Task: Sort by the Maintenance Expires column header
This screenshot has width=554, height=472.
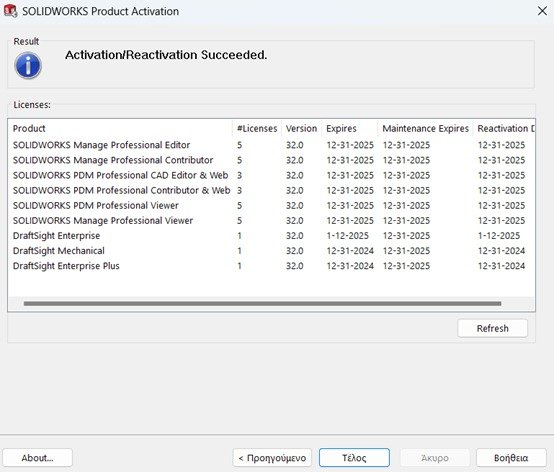Action: [426, 128]
